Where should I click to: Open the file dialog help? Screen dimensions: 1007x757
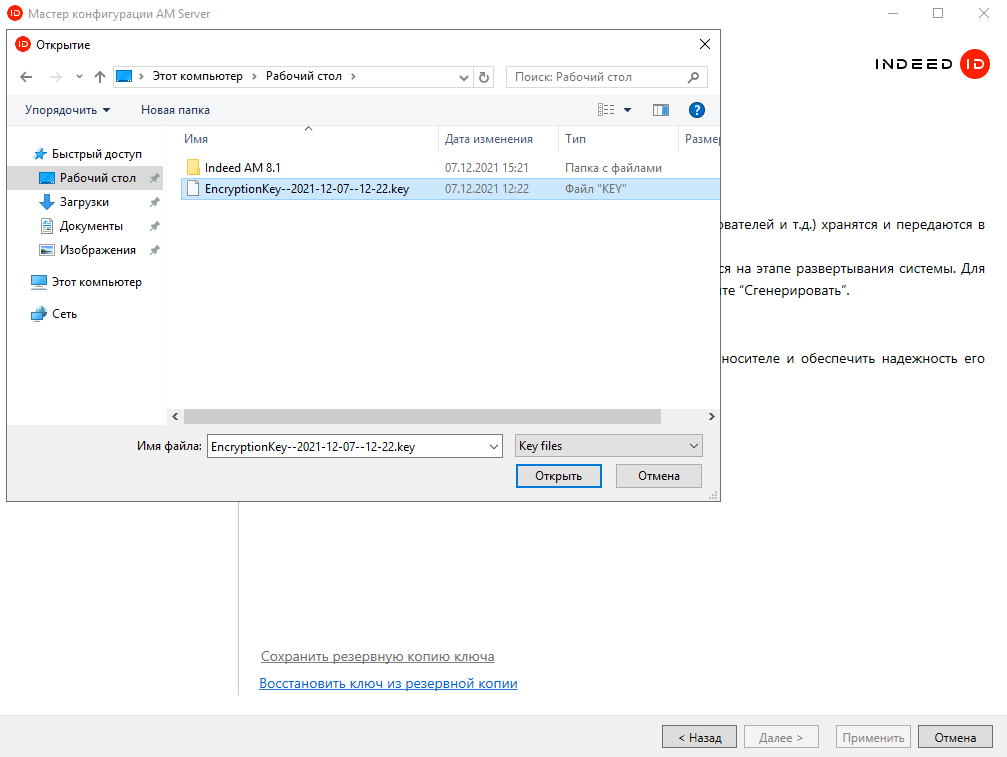tap(697, 110)
